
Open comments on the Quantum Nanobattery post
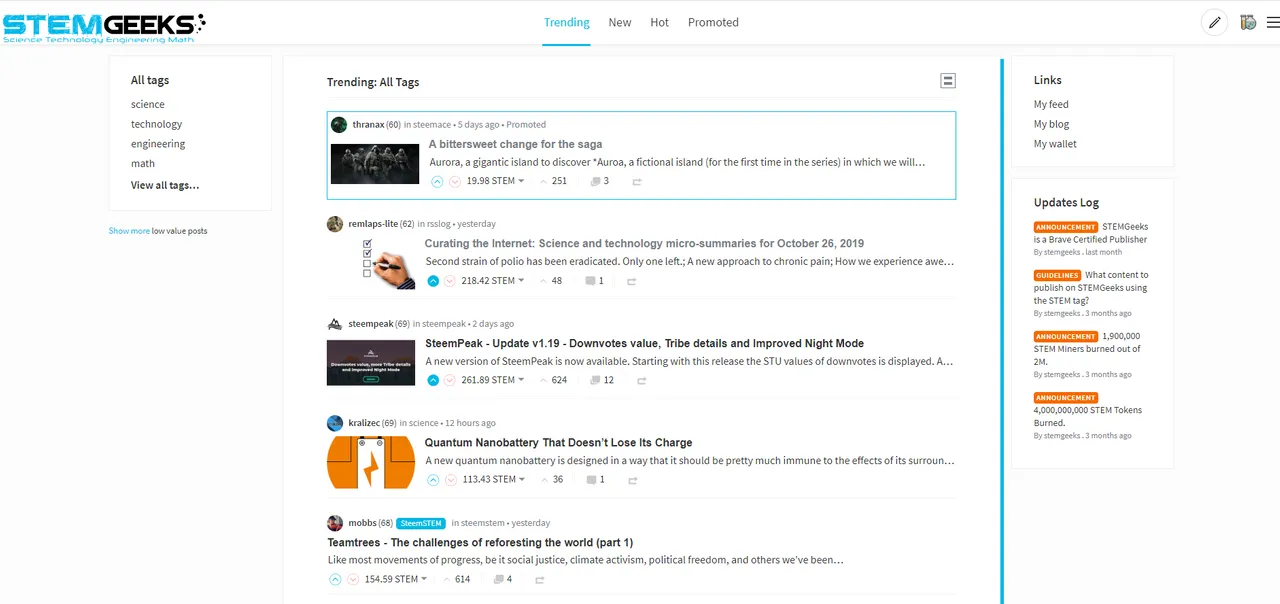coord(595,480)
